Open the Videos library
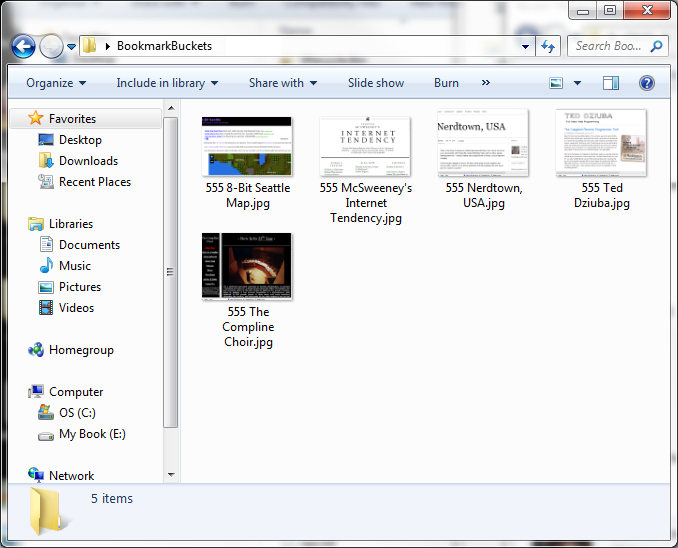Image resolution: width=678 pixels, height=548 pixels. point(77,308)
